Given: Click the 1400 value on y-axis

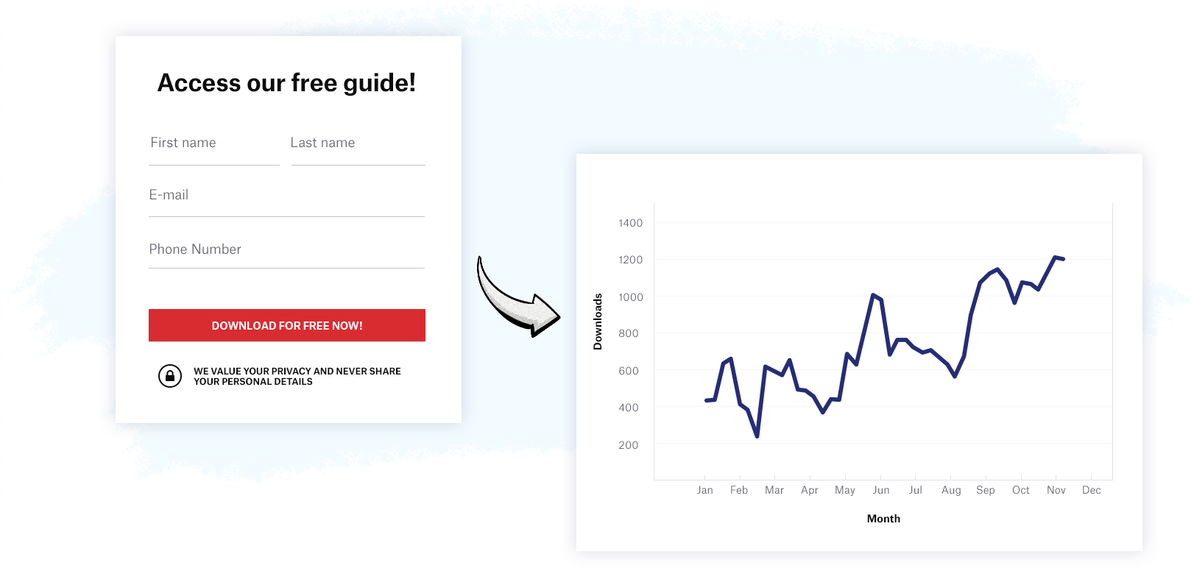Looking at the screenshot, I should click(631, 223).
